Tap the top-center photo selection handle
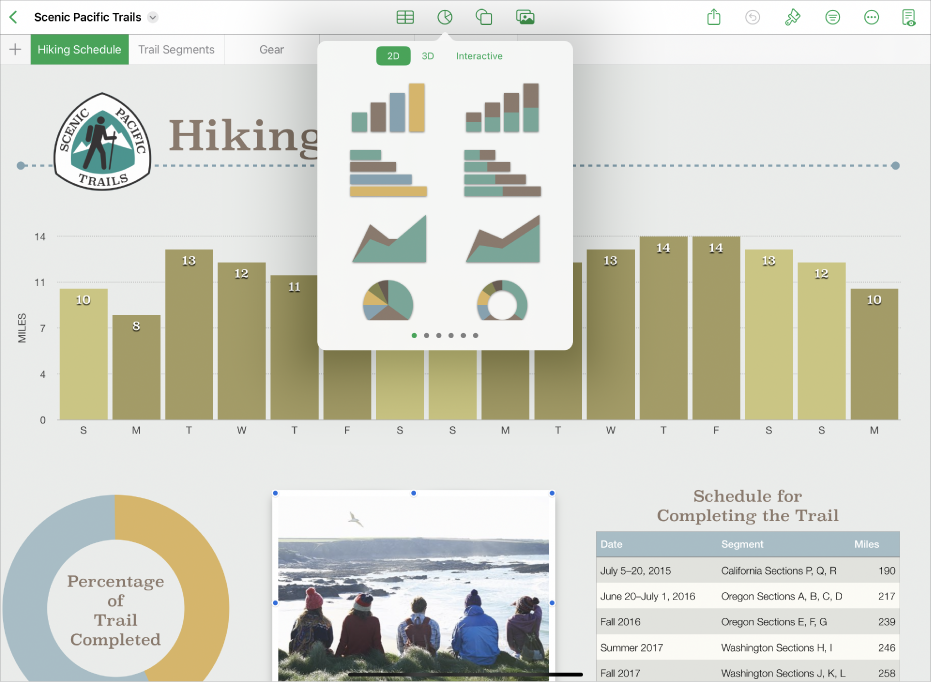 coord(414,493)
